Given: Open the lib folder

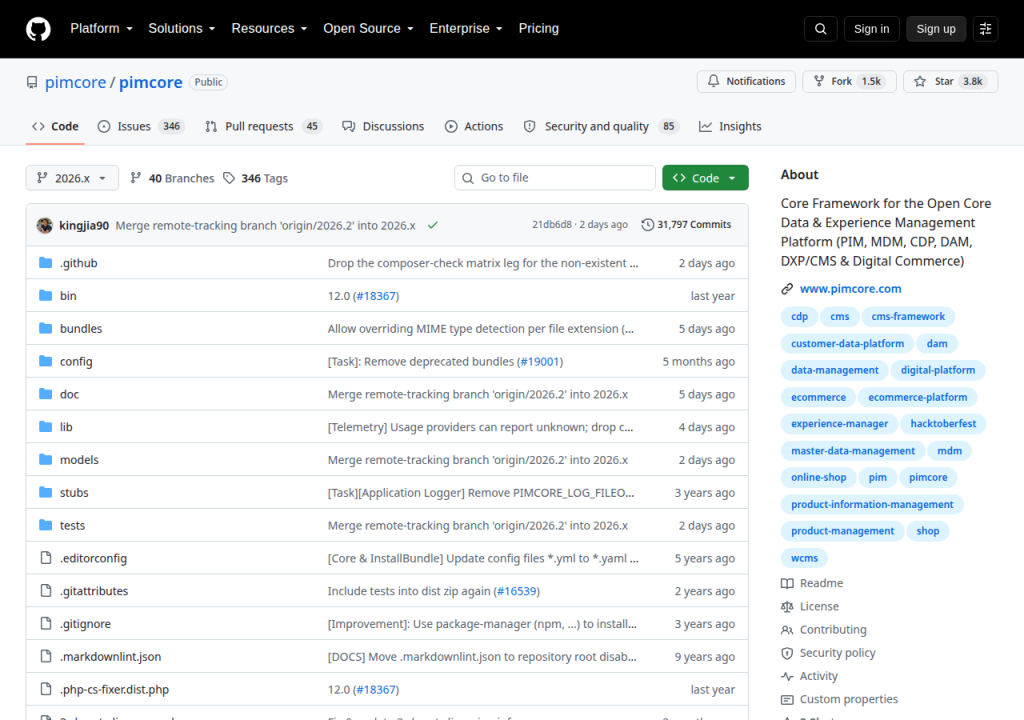Looking at the screenshot, I should [66, 427].
